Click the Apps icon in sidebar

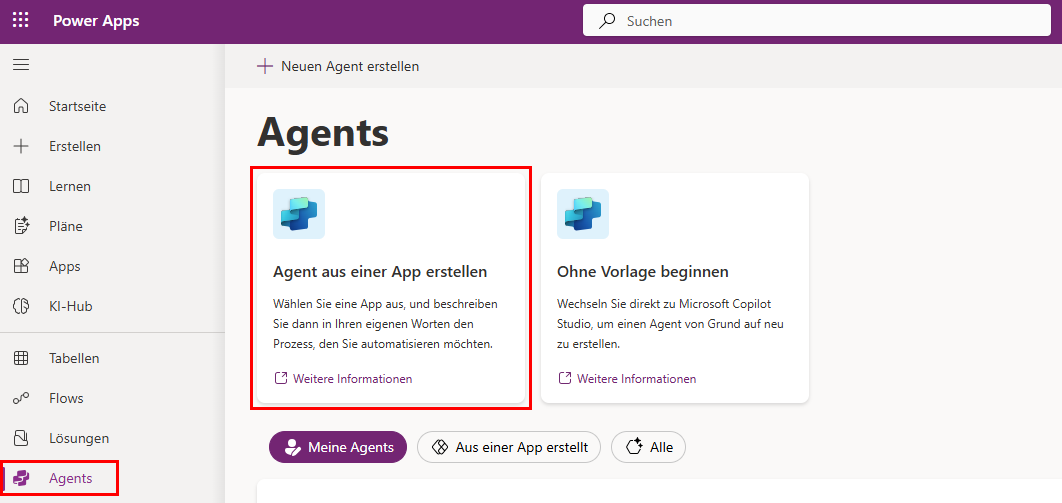coord(21,266)
